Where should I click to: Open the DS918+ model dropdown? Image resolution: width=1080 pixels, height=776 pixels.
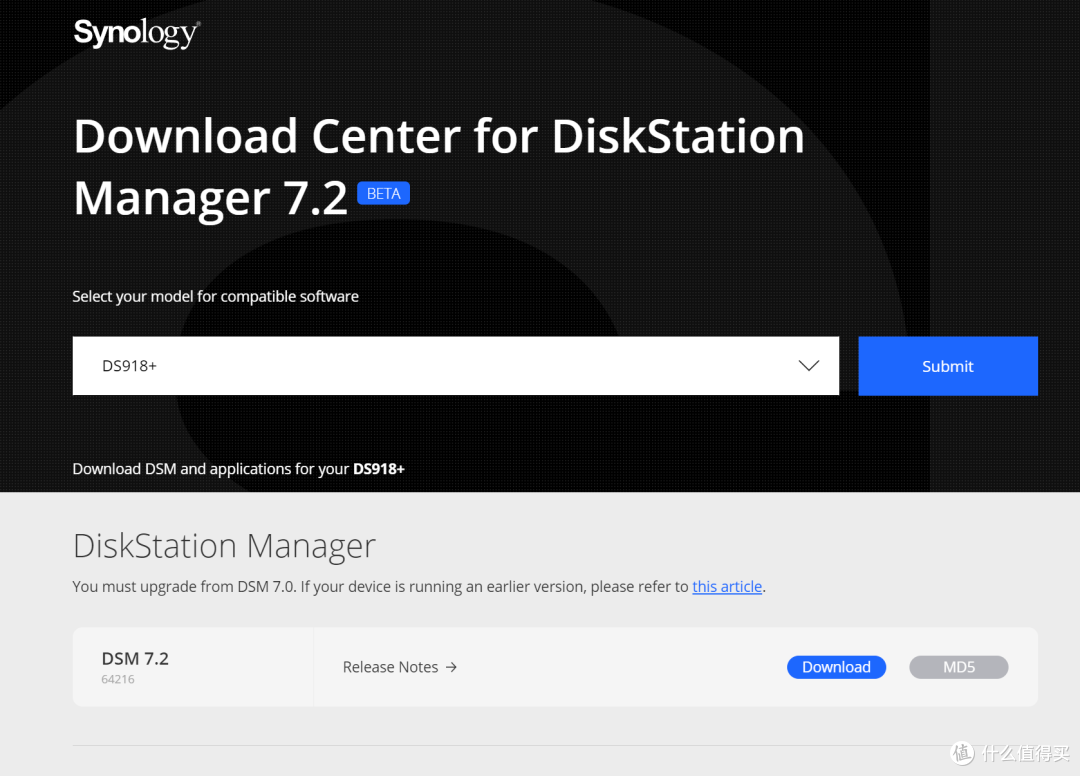[x=455, y=366]
